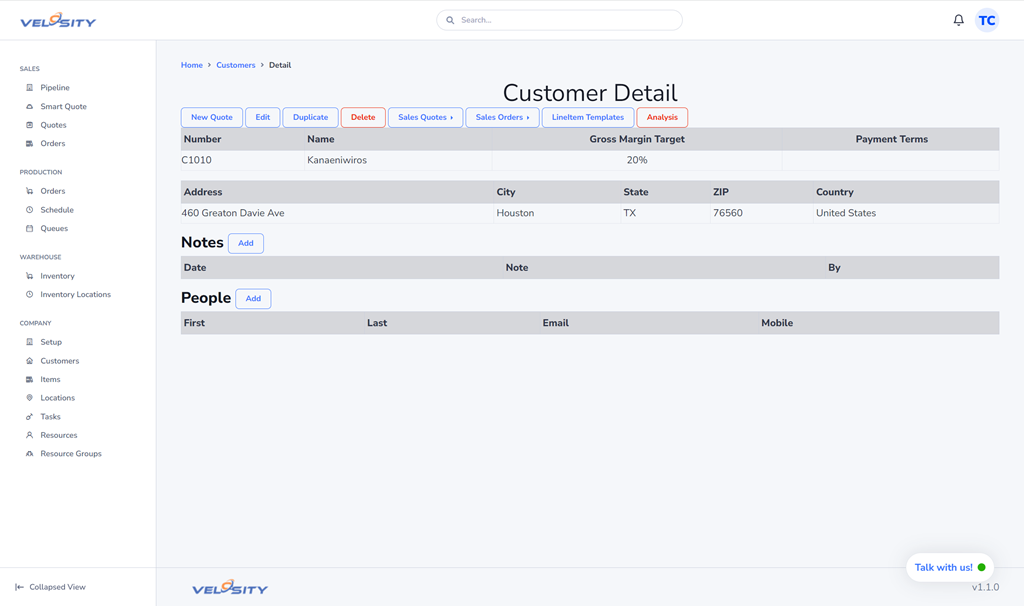Toggle the Collapsed View sidebar option
The image size is (1024, 606).
(x=50, y=587)
